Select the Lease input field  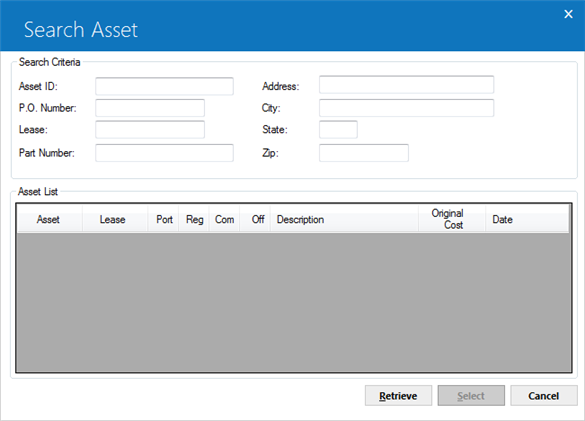150,130
